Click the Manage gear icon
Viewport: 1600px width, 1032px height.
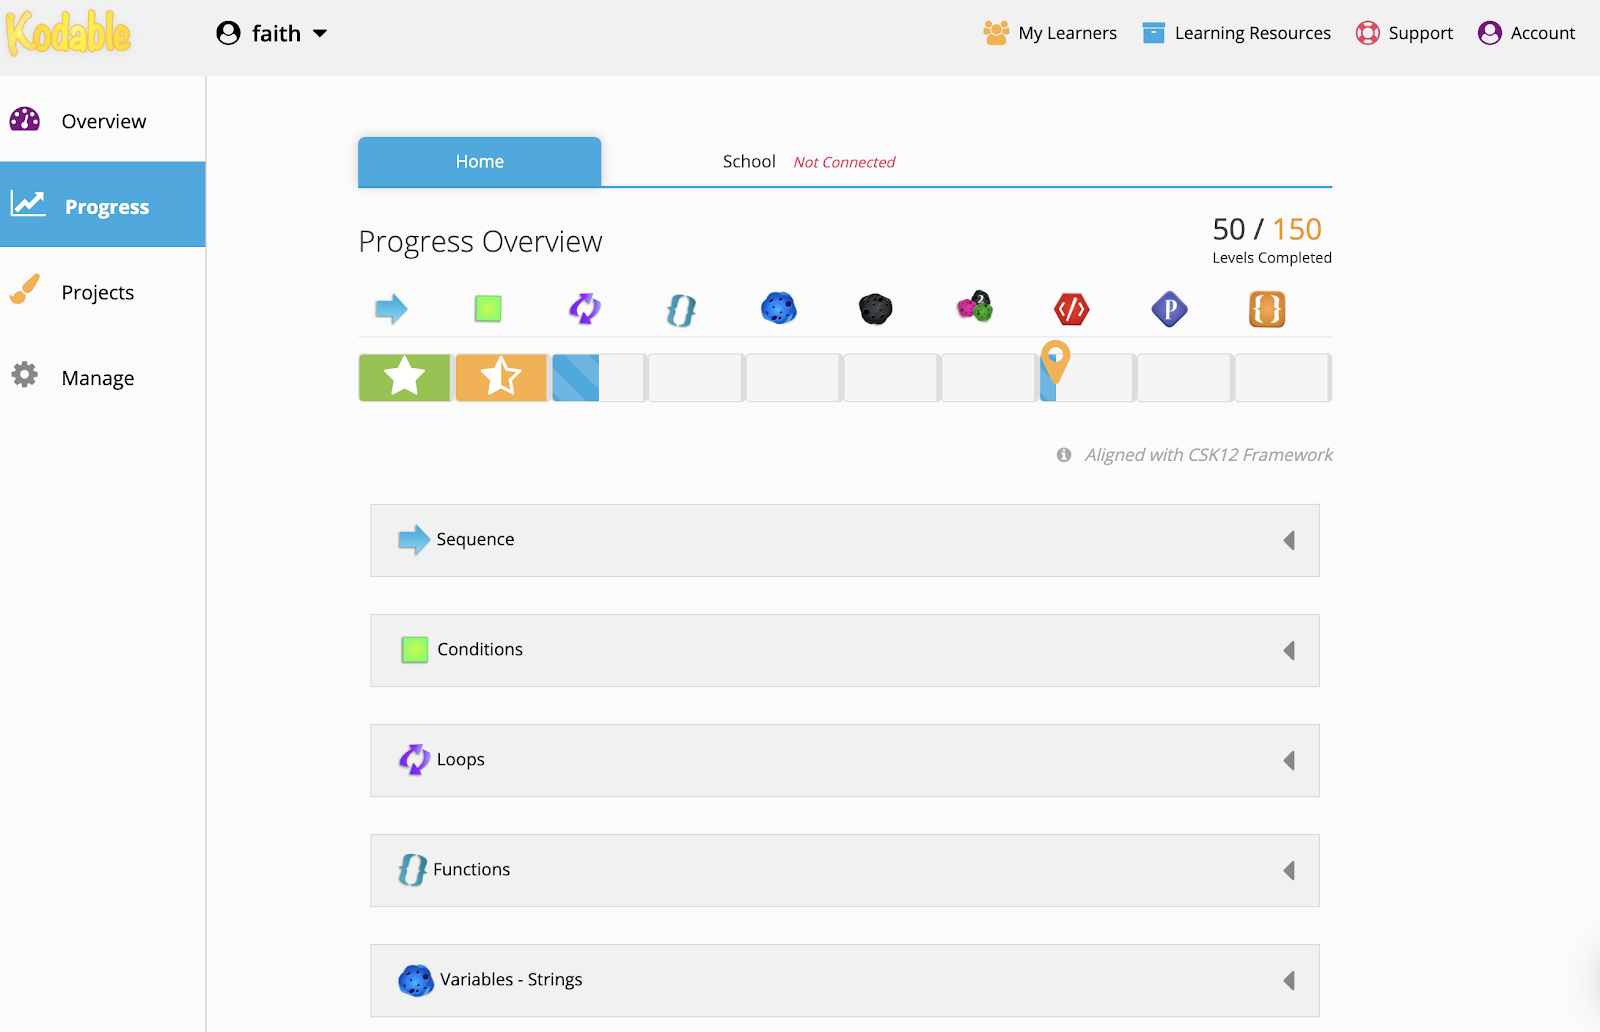pos(25,375)
